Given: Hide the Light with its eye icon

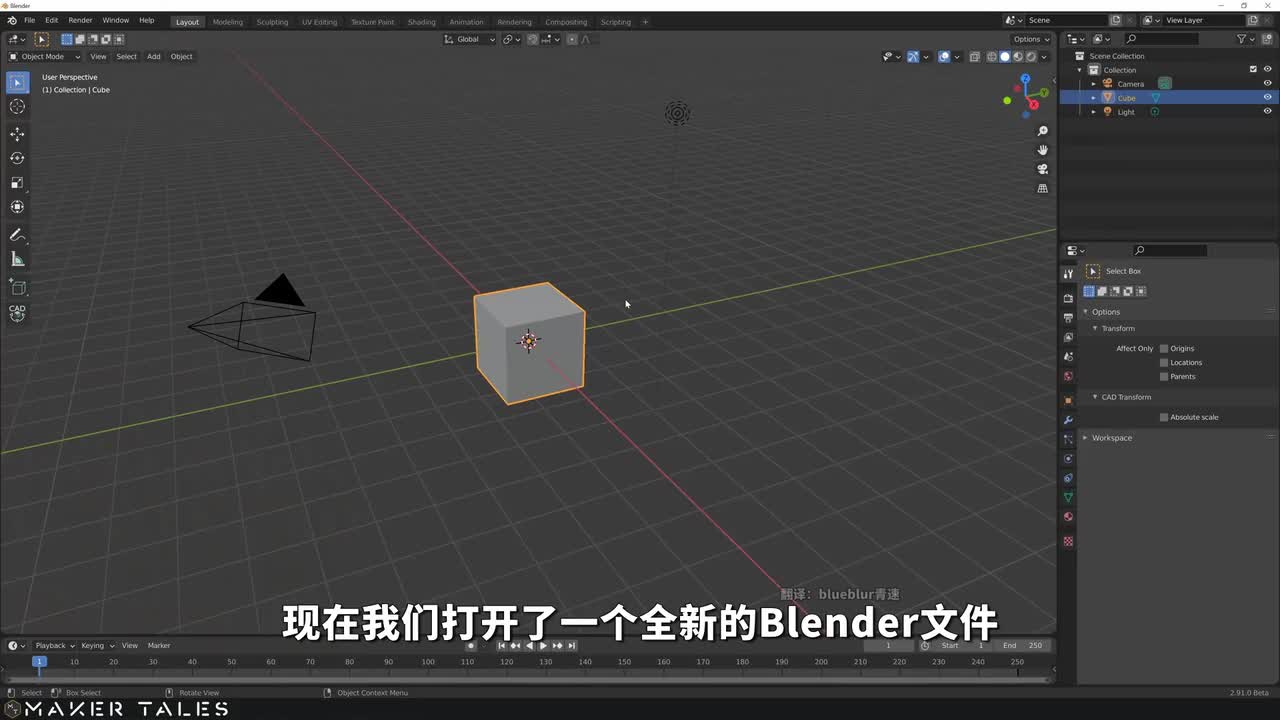Looking at the screenshot, I should tap(1267, 112).
